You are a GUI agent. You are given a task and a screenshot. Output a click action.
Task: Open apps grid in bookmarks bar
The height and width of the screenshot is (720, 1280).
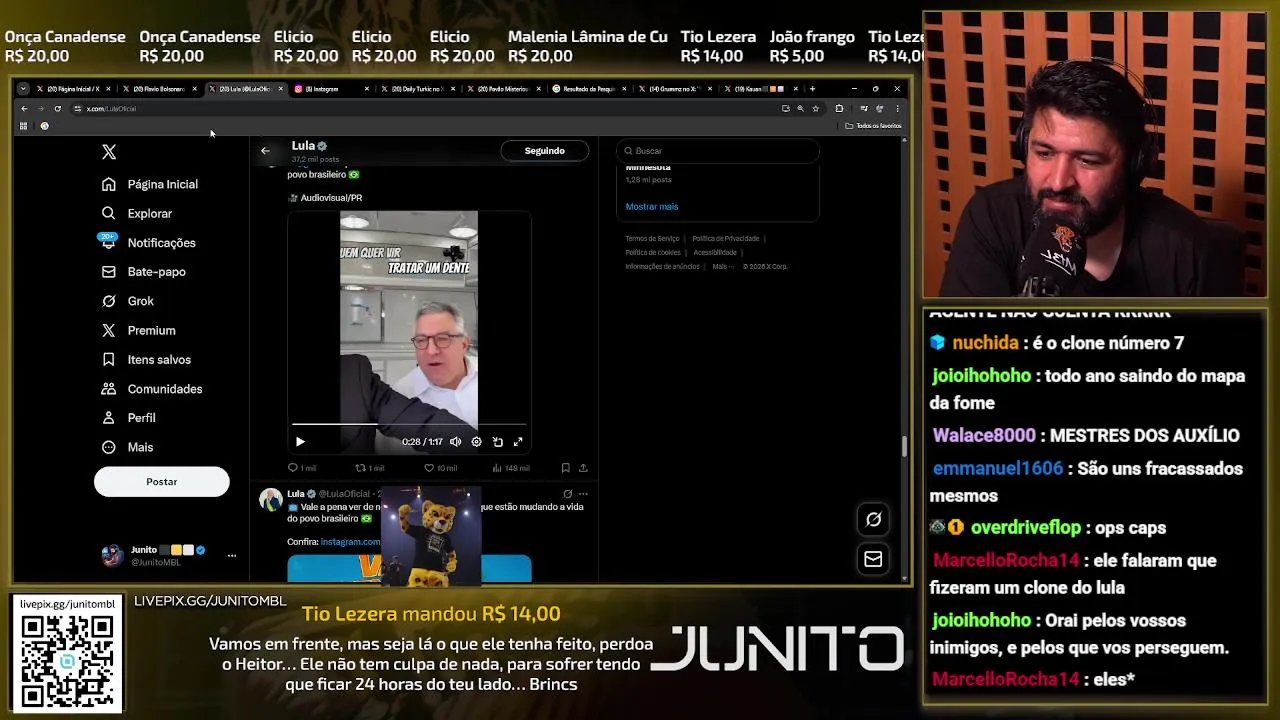(23, 126)
